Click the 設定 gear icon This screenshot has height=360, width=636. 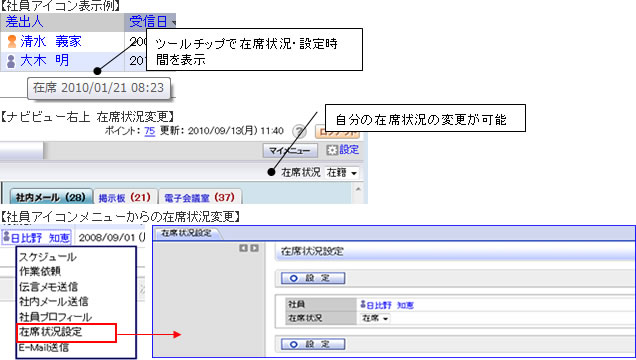pyautogui.click(x=332, y=150)
